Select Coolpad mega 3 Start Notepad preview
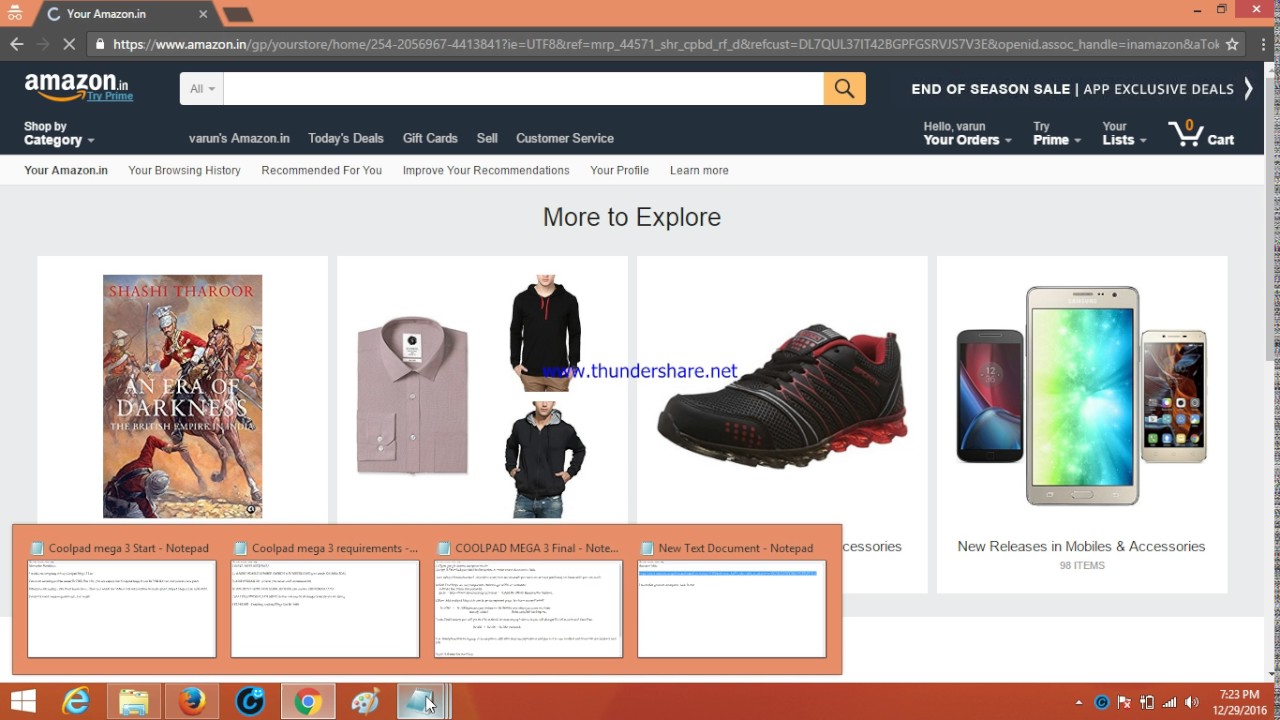 (121, 598)
